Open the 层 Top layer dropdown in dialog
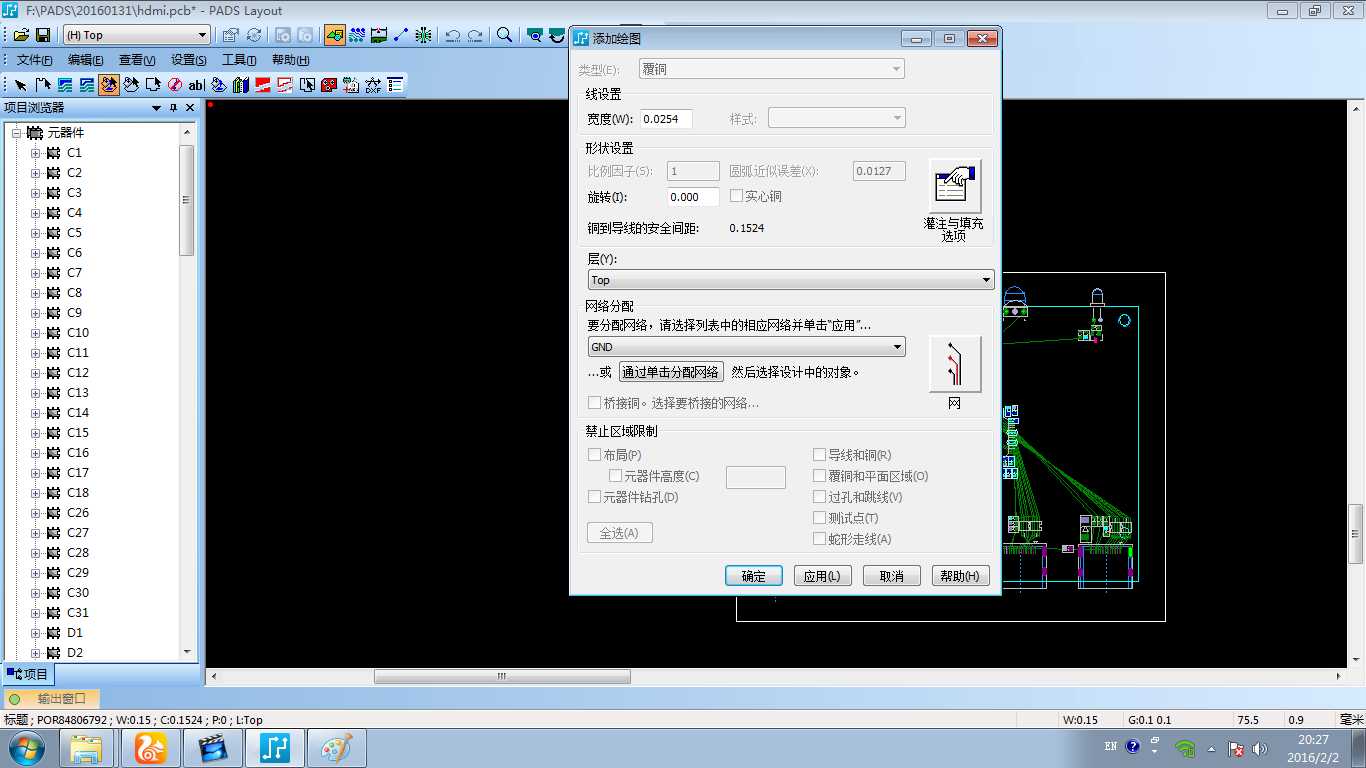The width and height of the screenshot is (1366, 768). click(x=790, y=280)
